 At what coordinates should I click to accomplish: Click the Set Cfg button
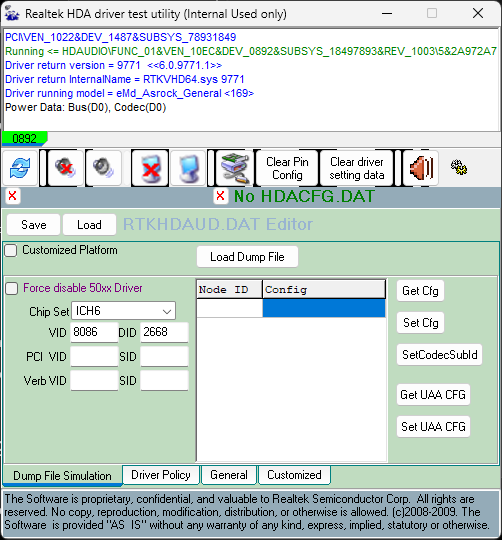(420, 323)
